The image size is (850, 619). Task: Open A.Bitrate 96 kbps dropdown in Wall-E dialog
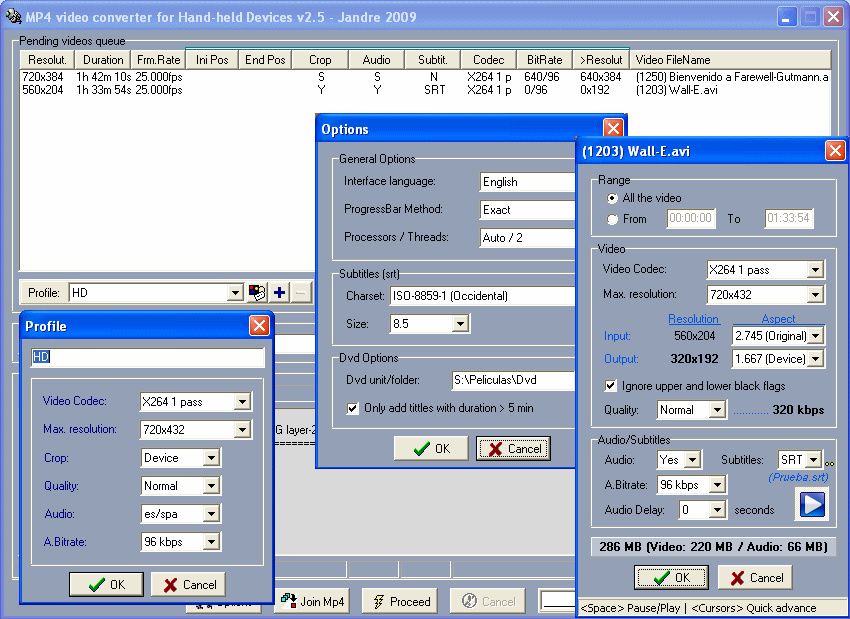point(717,485)
